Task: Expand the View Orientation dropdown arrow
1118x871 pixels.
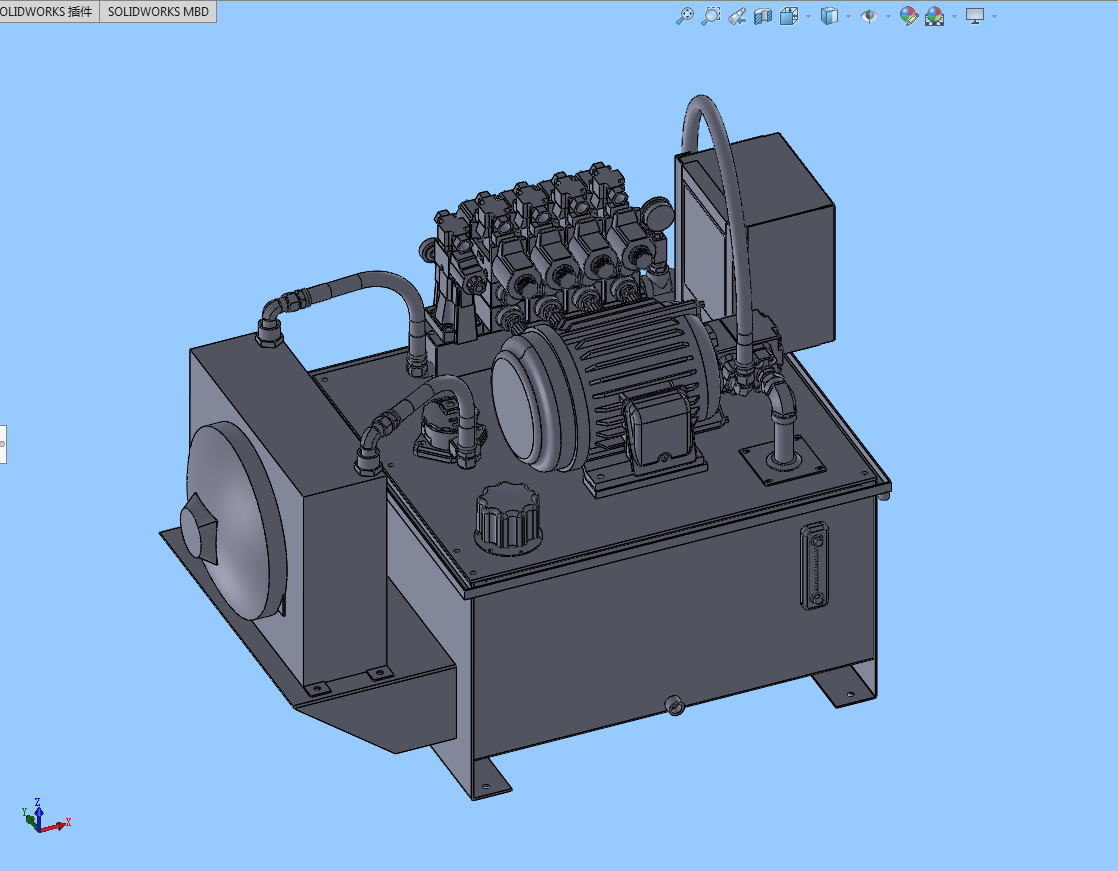Action: [x=808, y=16]
